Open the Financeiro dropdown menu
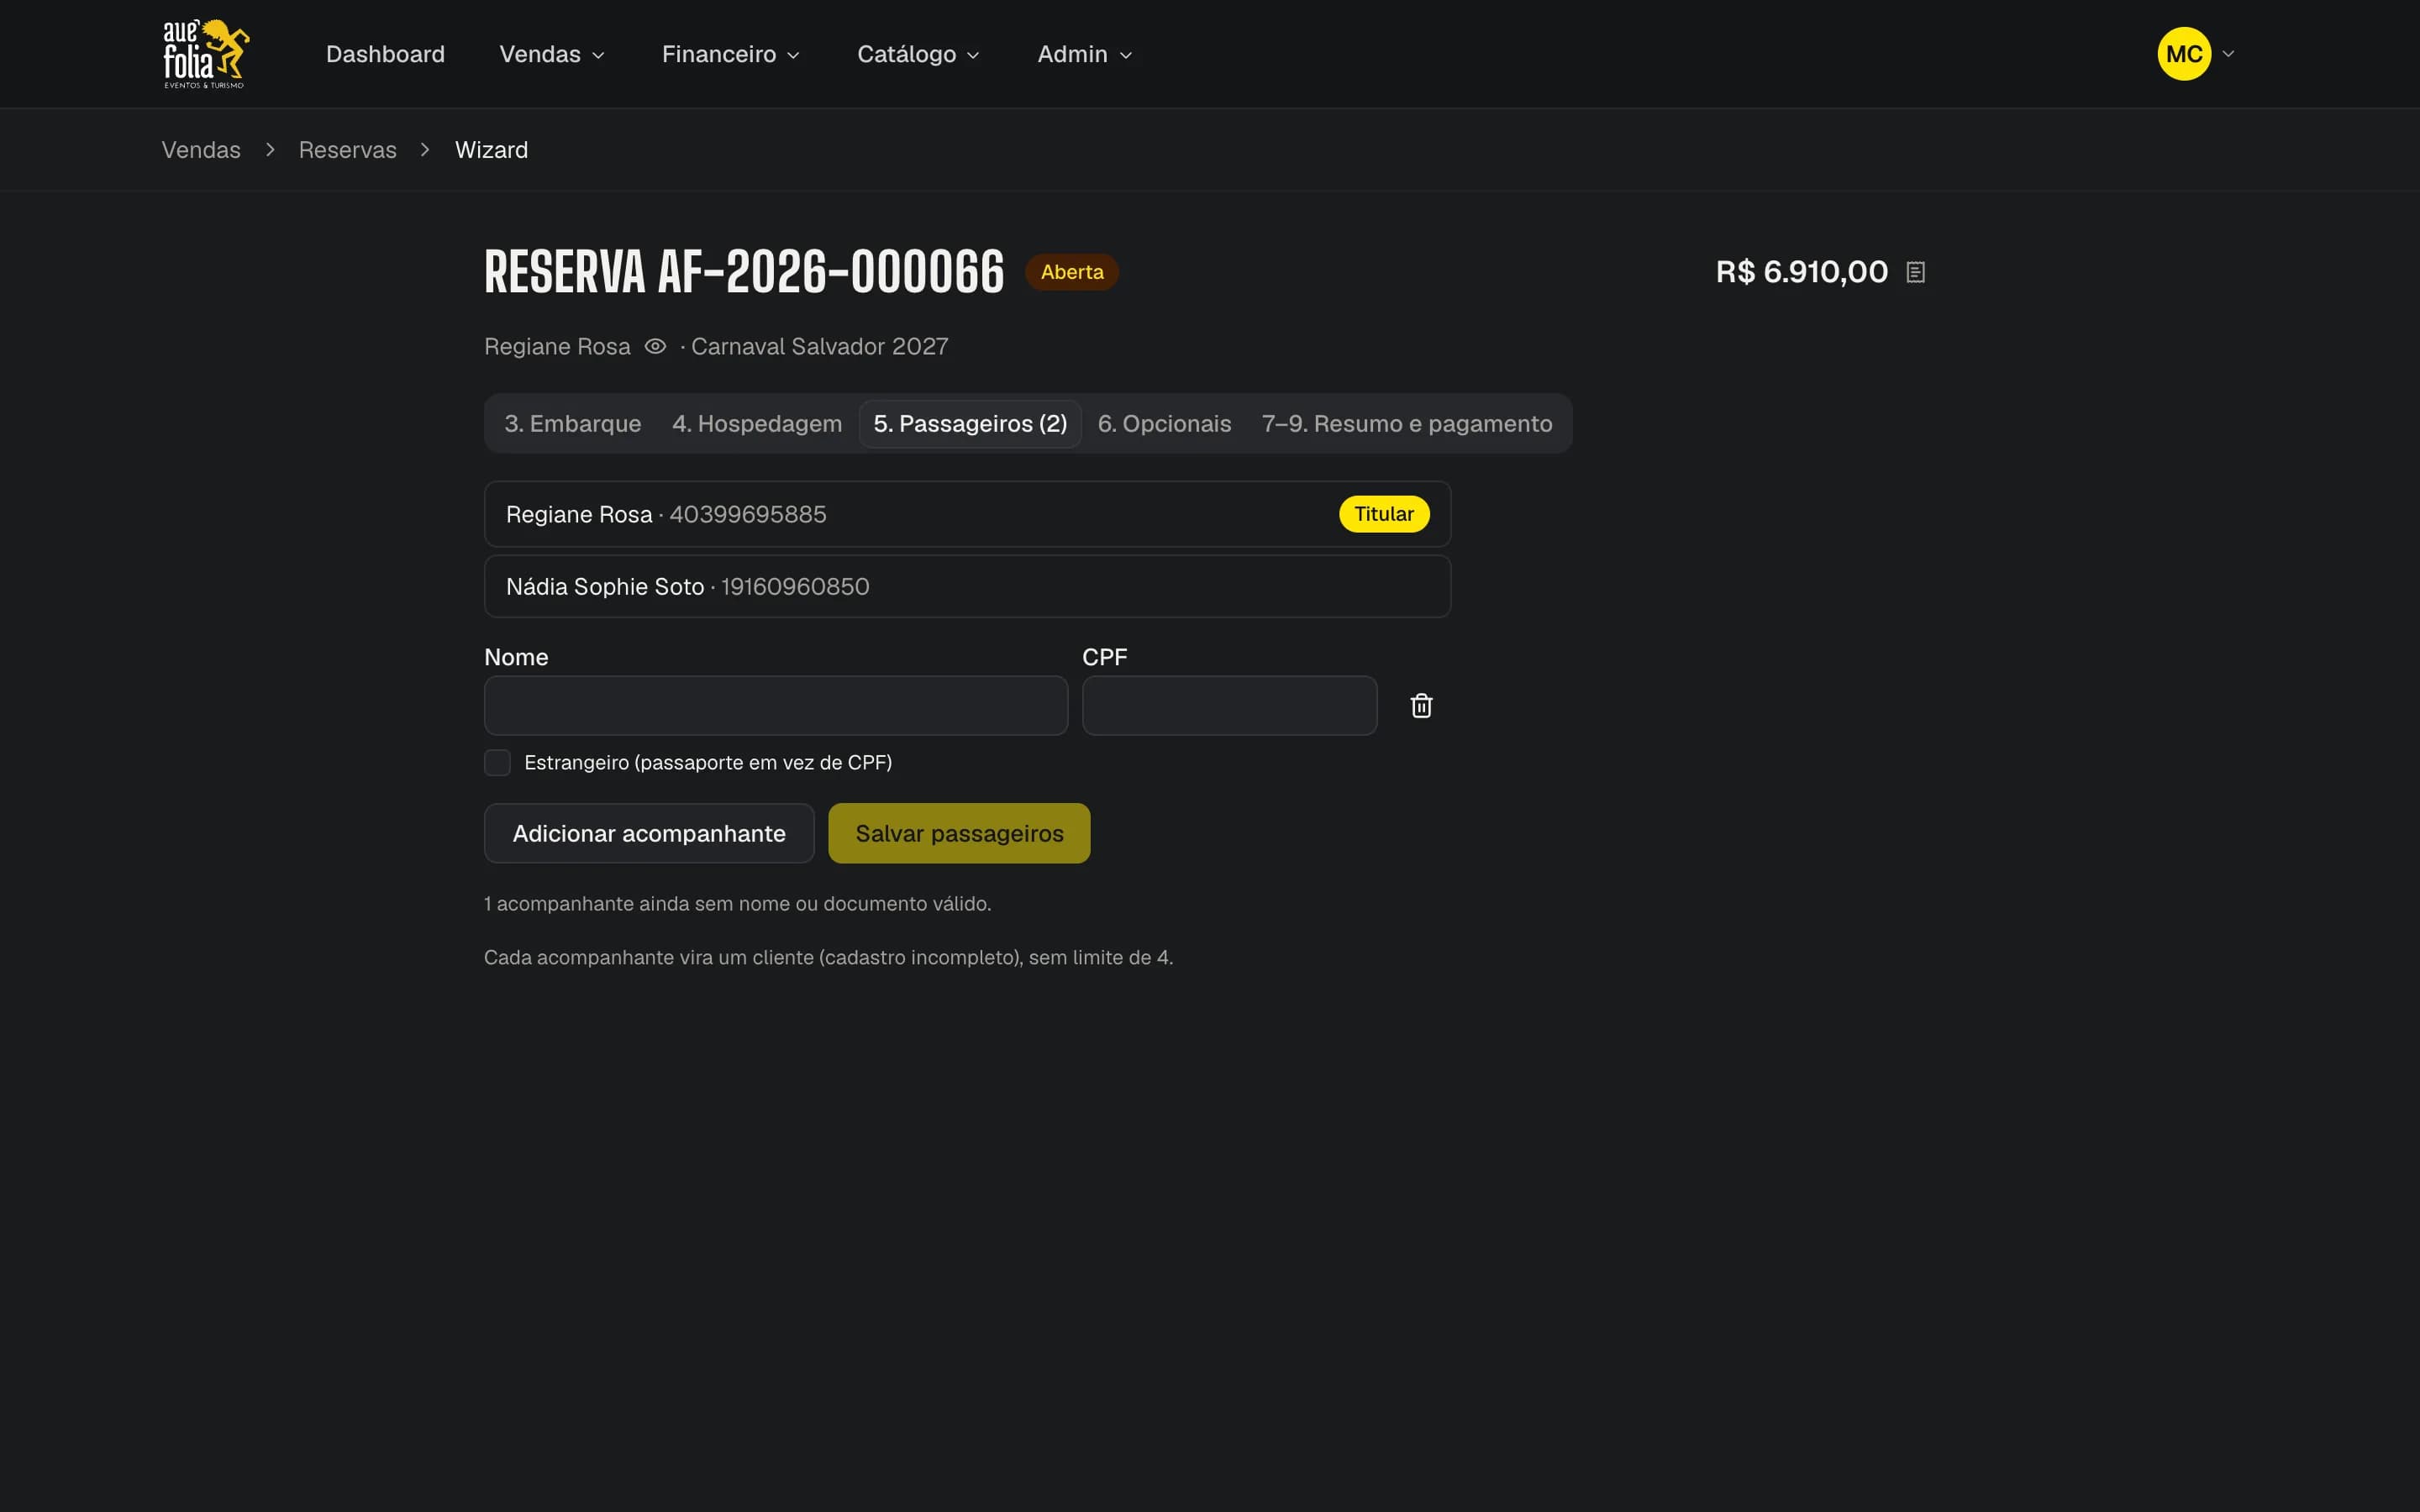The width and height of the screenshot is (2420, 1512). (x=730, y=54)
